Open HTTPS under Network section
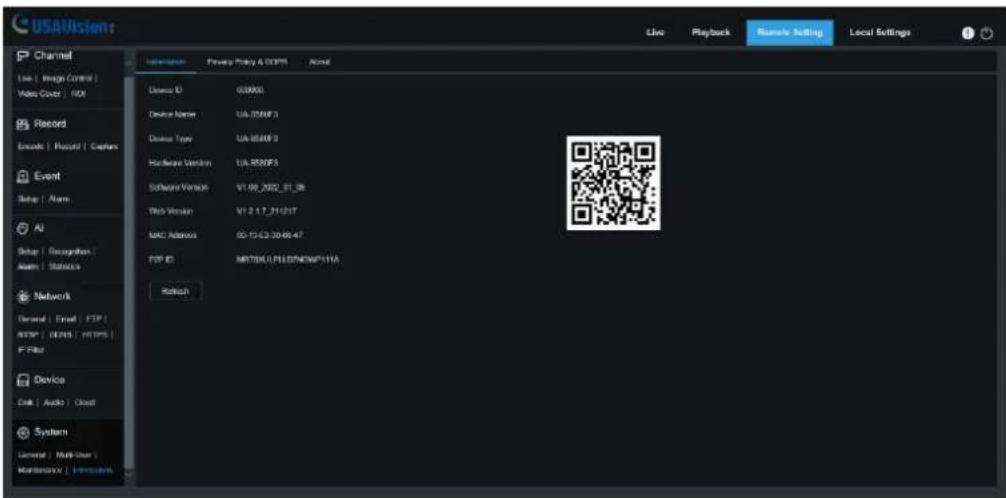The height and width of the screenshot is (498, 1006). (x=95, y=335)
